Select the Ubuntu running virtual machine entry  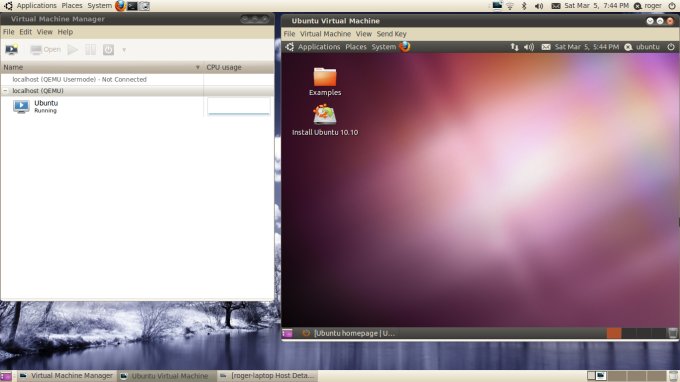click(137, 106)
